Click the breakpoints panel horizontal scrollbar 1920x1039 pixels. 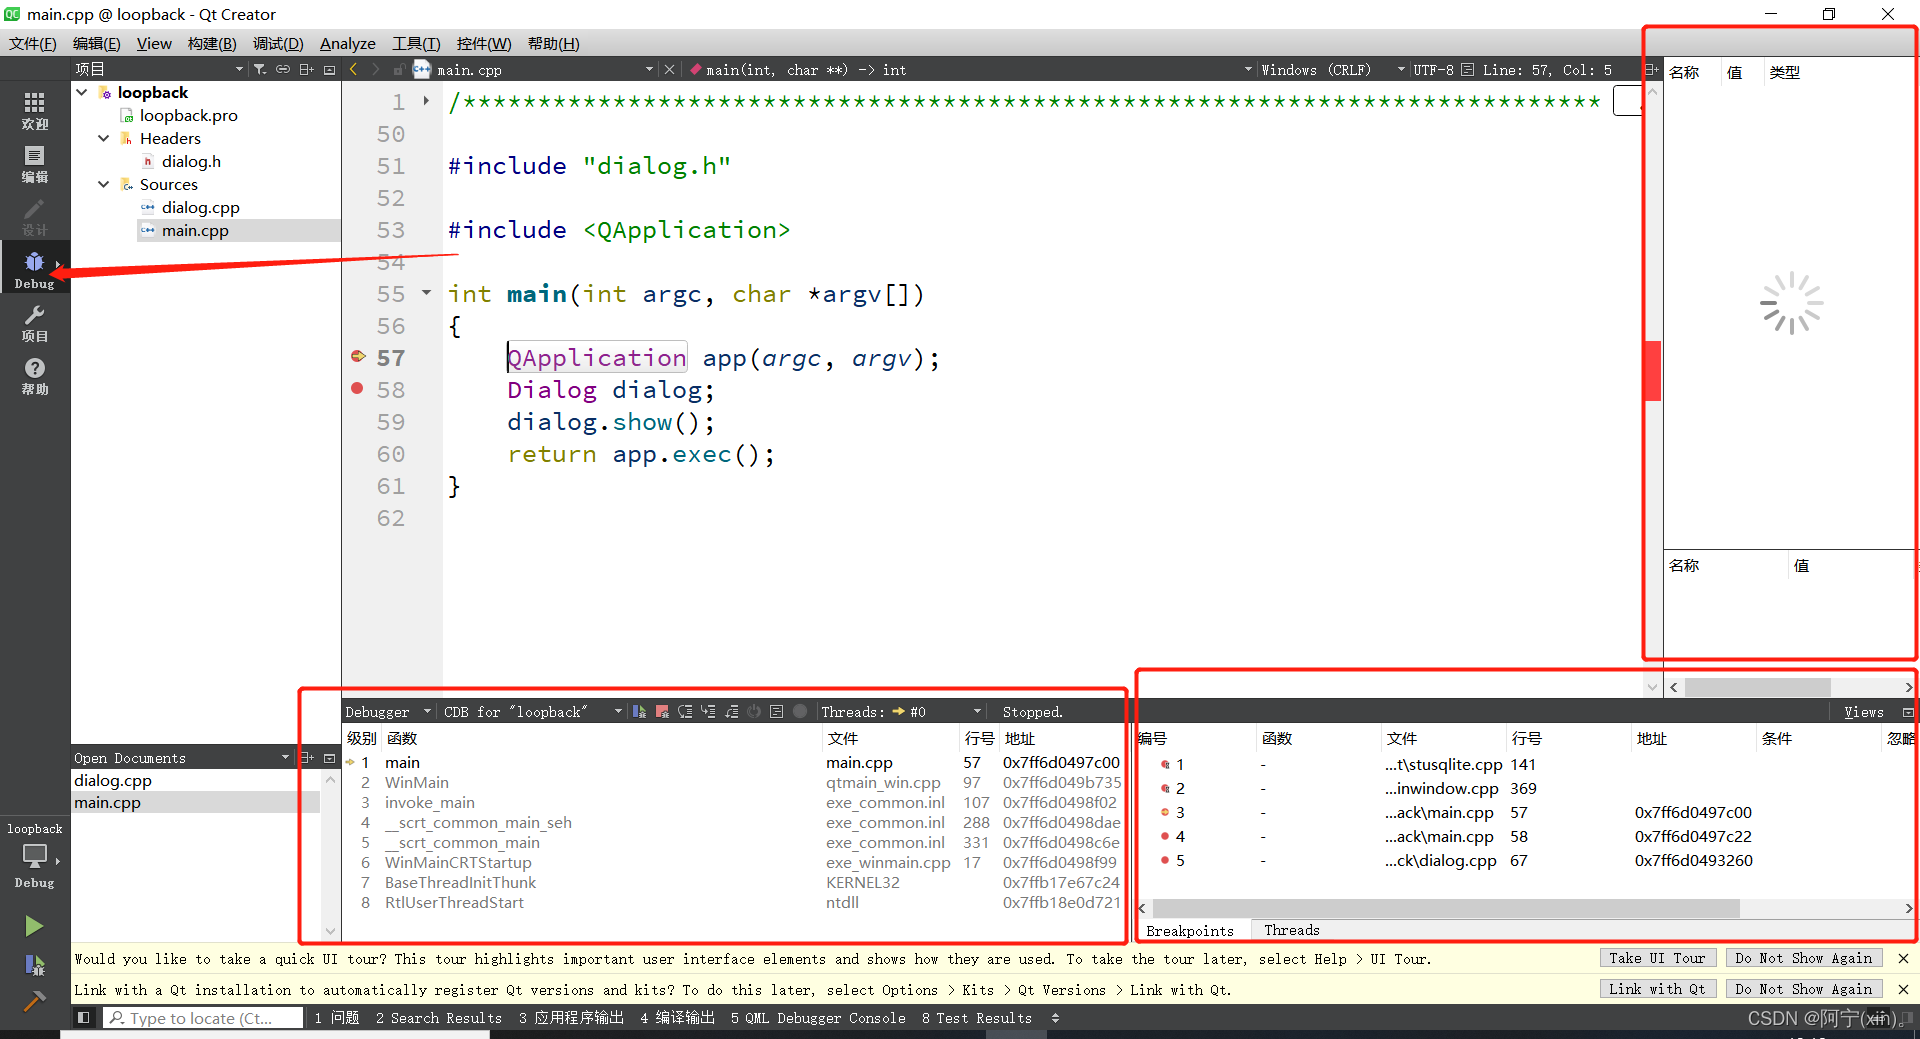tap(1446, 908)
